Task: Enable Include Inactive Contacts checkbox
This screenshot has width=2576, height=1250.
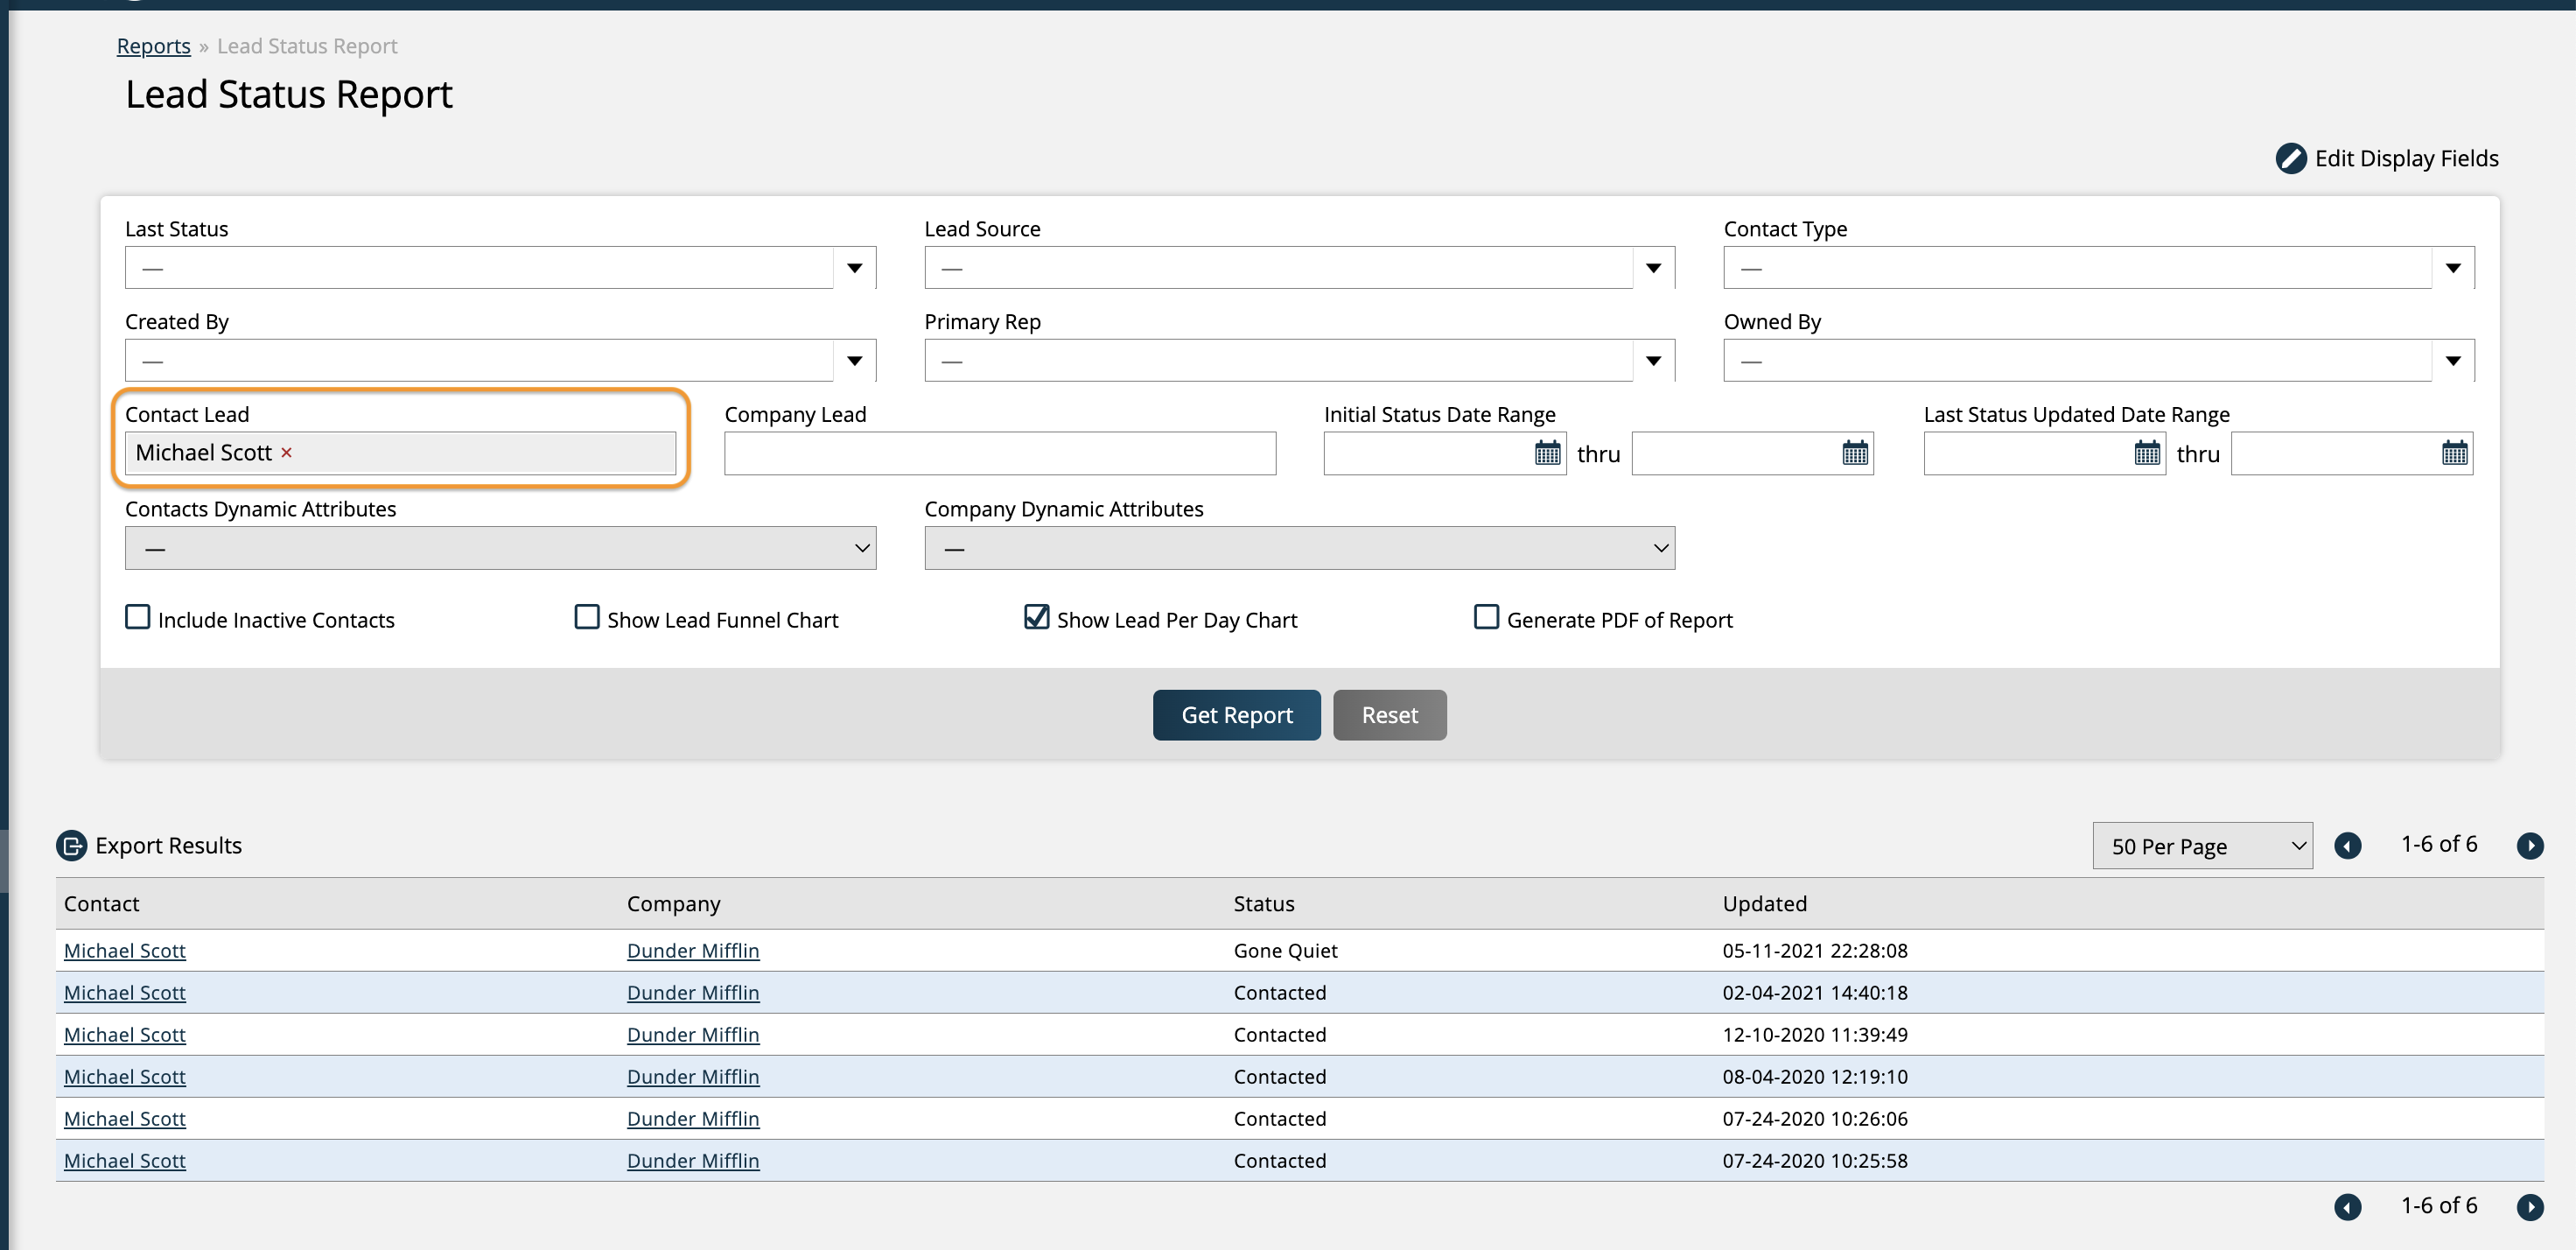Action: pos(138,617)
